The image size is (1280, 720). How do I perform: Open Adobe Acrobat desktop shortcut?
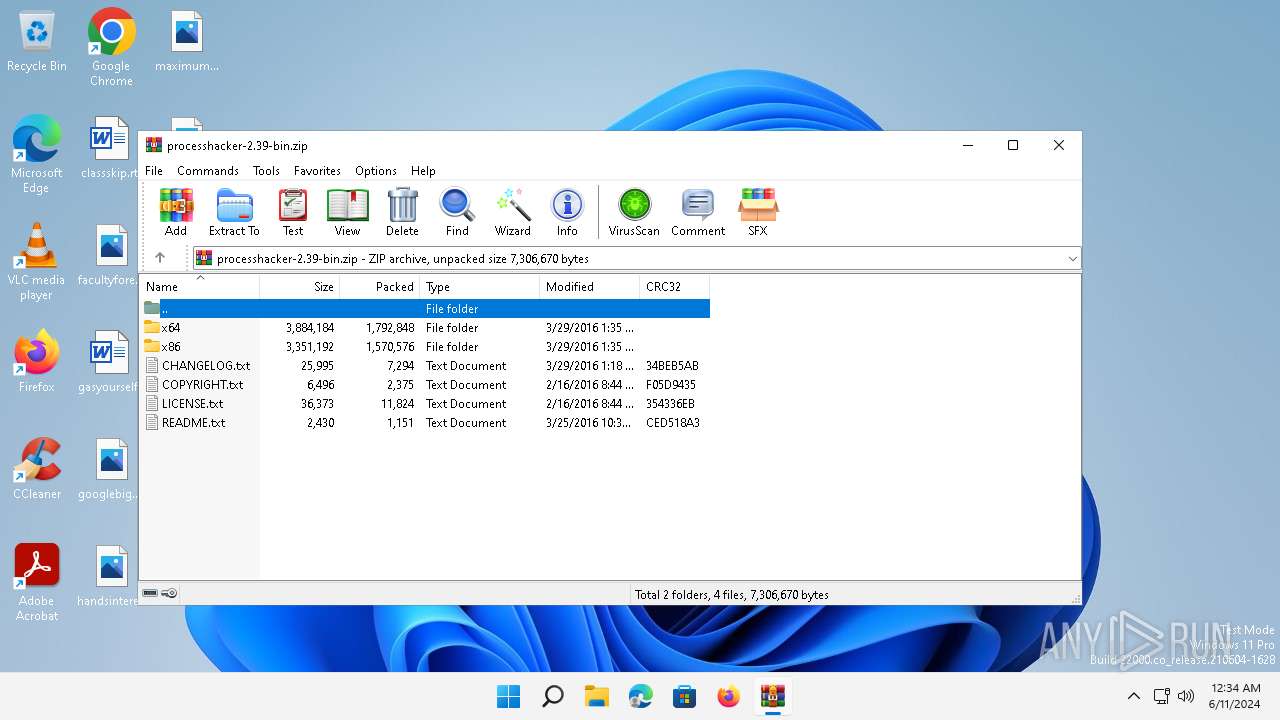[37, 582]
